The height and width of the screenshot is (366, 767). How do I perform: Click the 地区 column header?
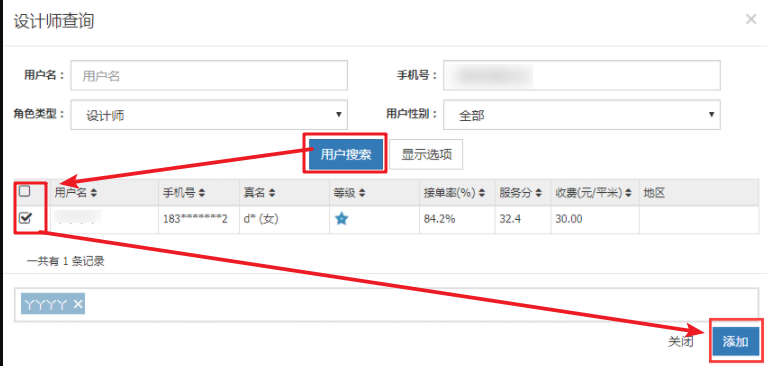(x=654, y=193)
